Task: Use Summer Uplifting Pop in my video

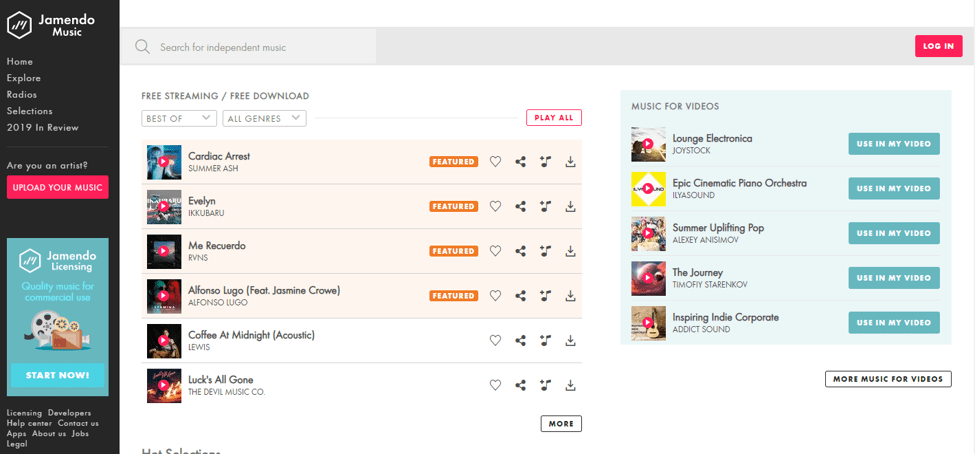Action: tap(894, 233)
